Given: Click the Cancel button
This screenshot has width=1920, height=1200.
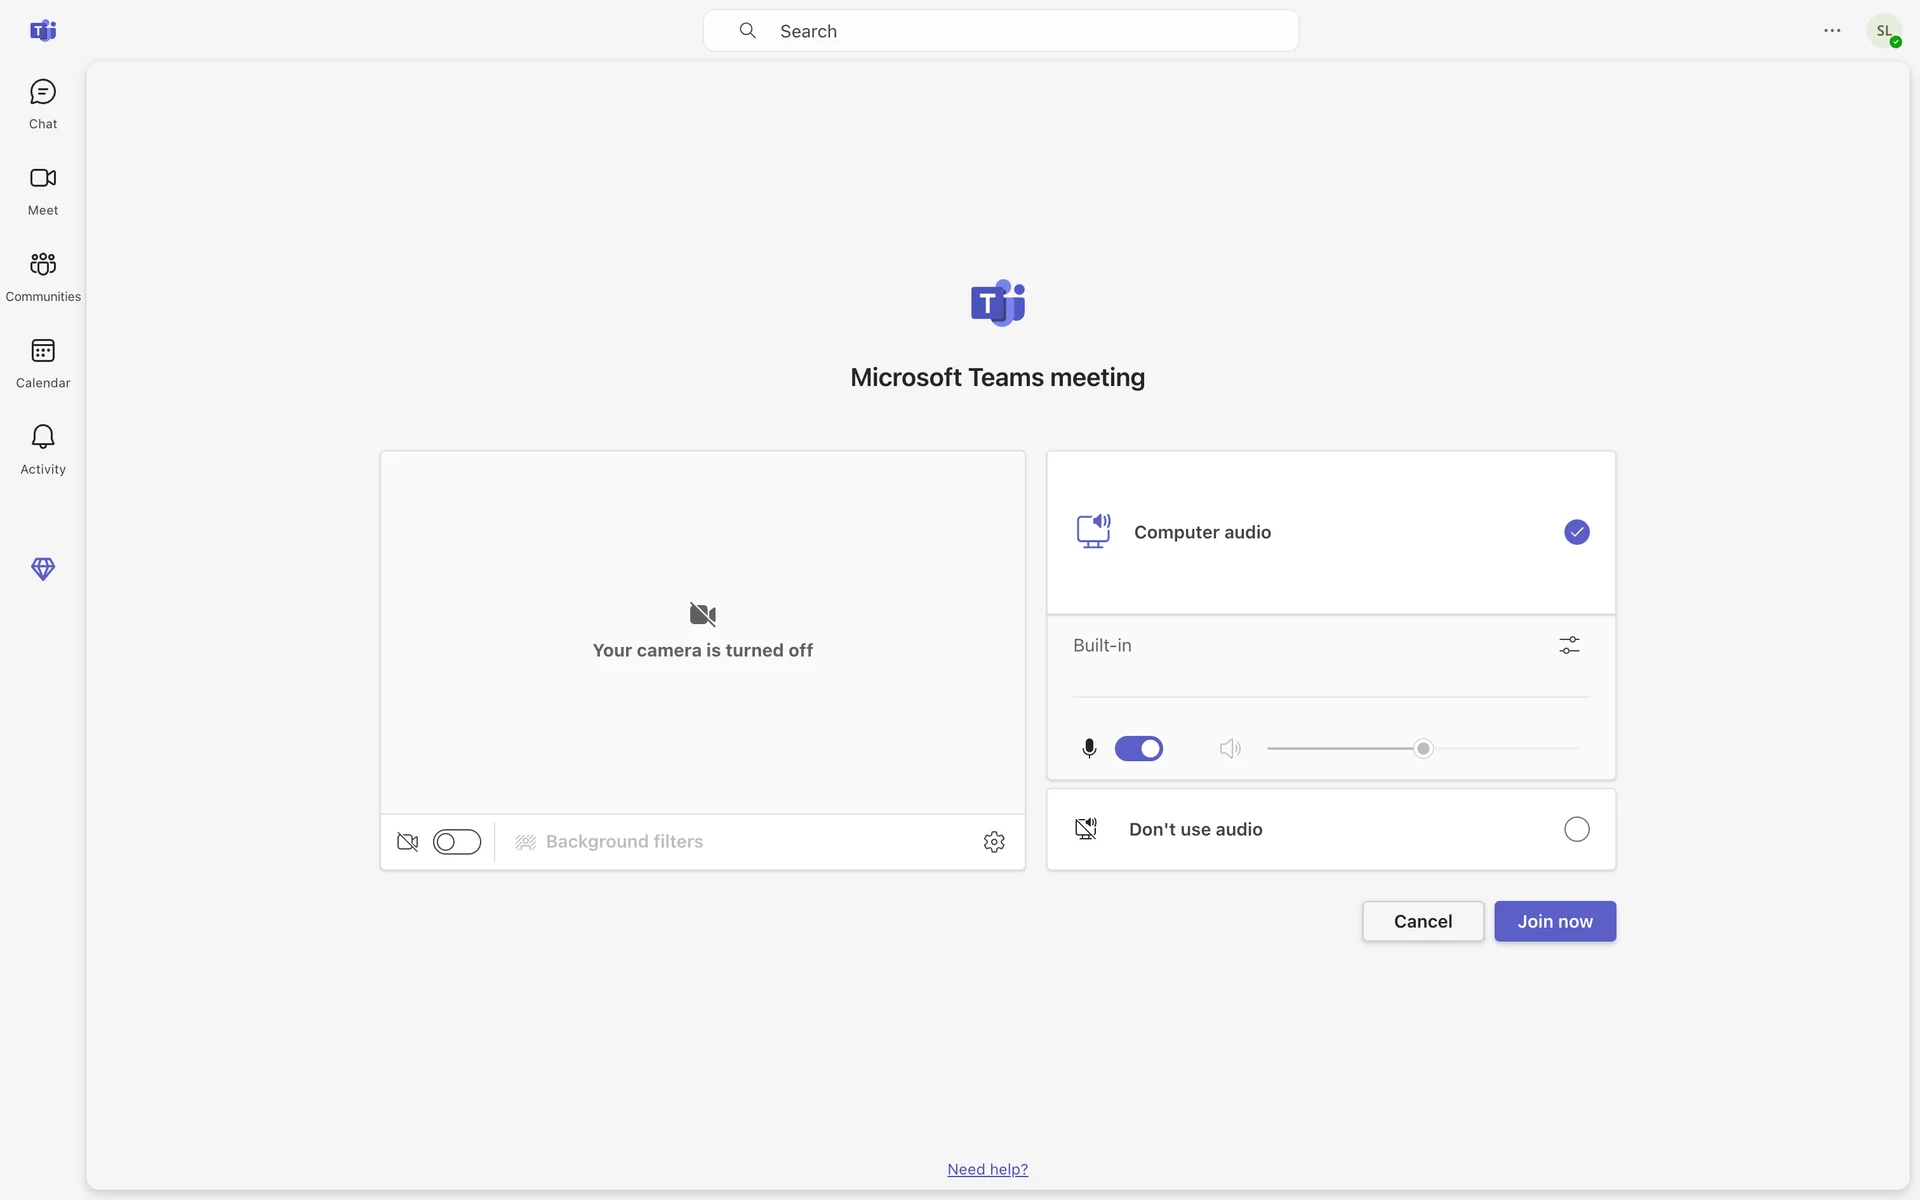Looking at the screenshot, I should coord(1422,922).
